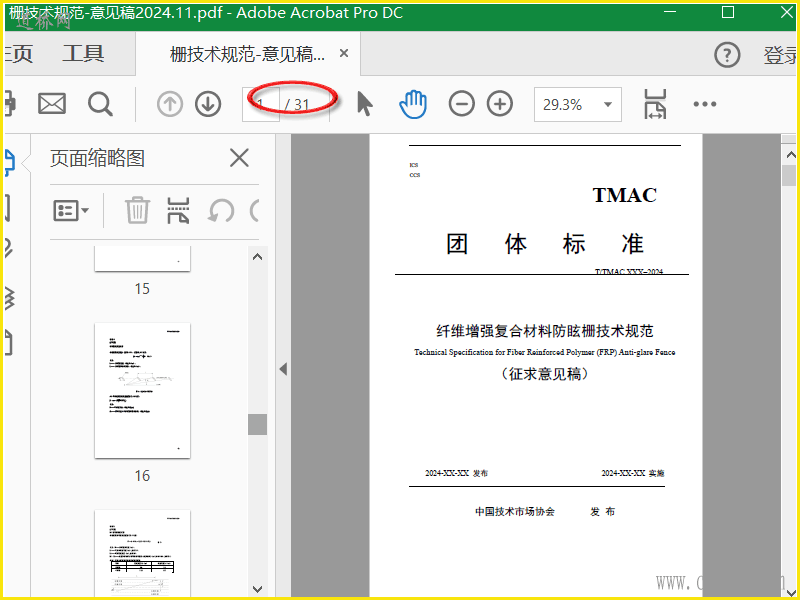Select the page 16 thumbnail
The width and height of the screenshot is (800, 600).
click(142, 390)
